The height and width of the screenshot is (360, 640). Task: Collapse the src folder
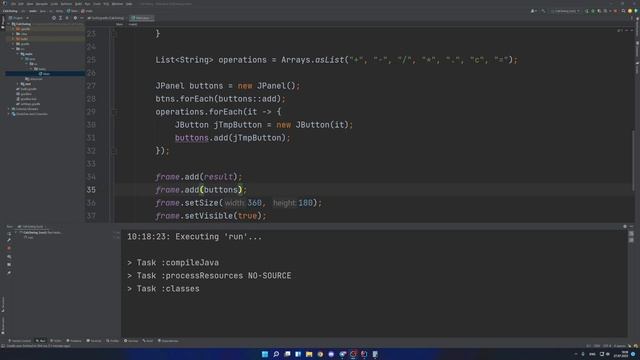(x=13, y=49)
